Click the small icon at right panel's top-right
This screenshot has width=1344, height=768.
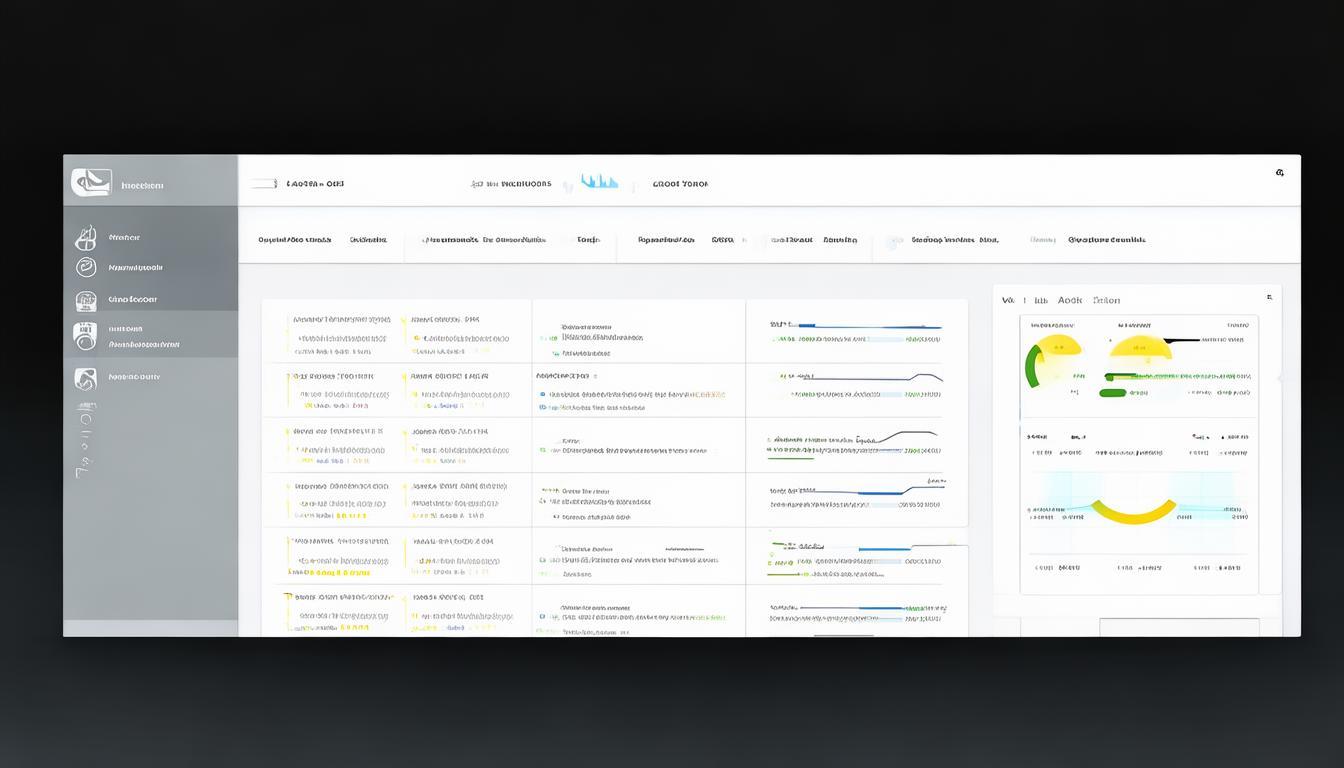[1269, 297]
